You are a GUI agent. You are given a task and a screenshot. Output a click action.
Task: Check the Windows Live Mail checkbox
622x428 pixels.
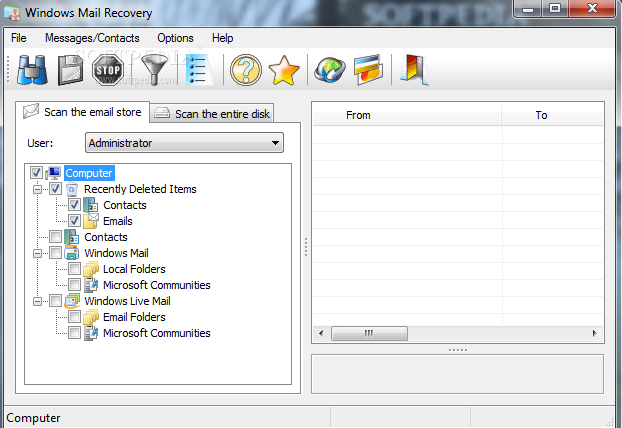55,301
